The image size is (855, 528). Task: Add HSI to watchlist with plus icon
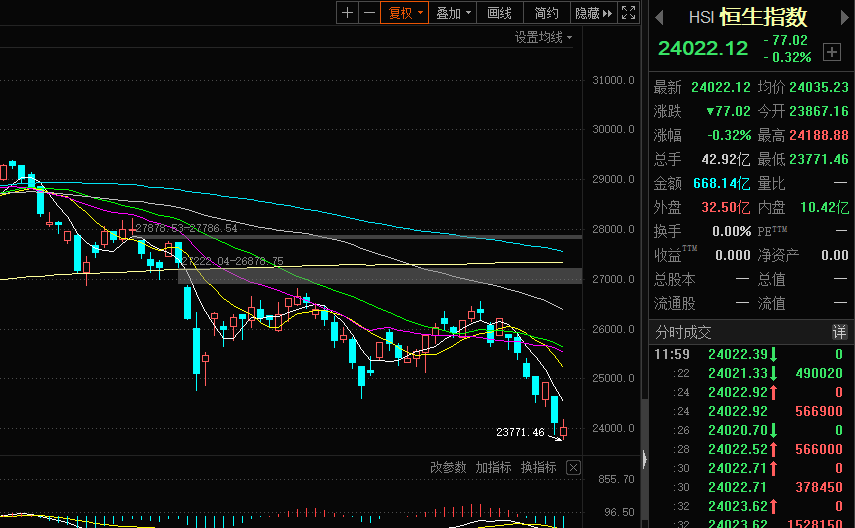tap(832, 52)
